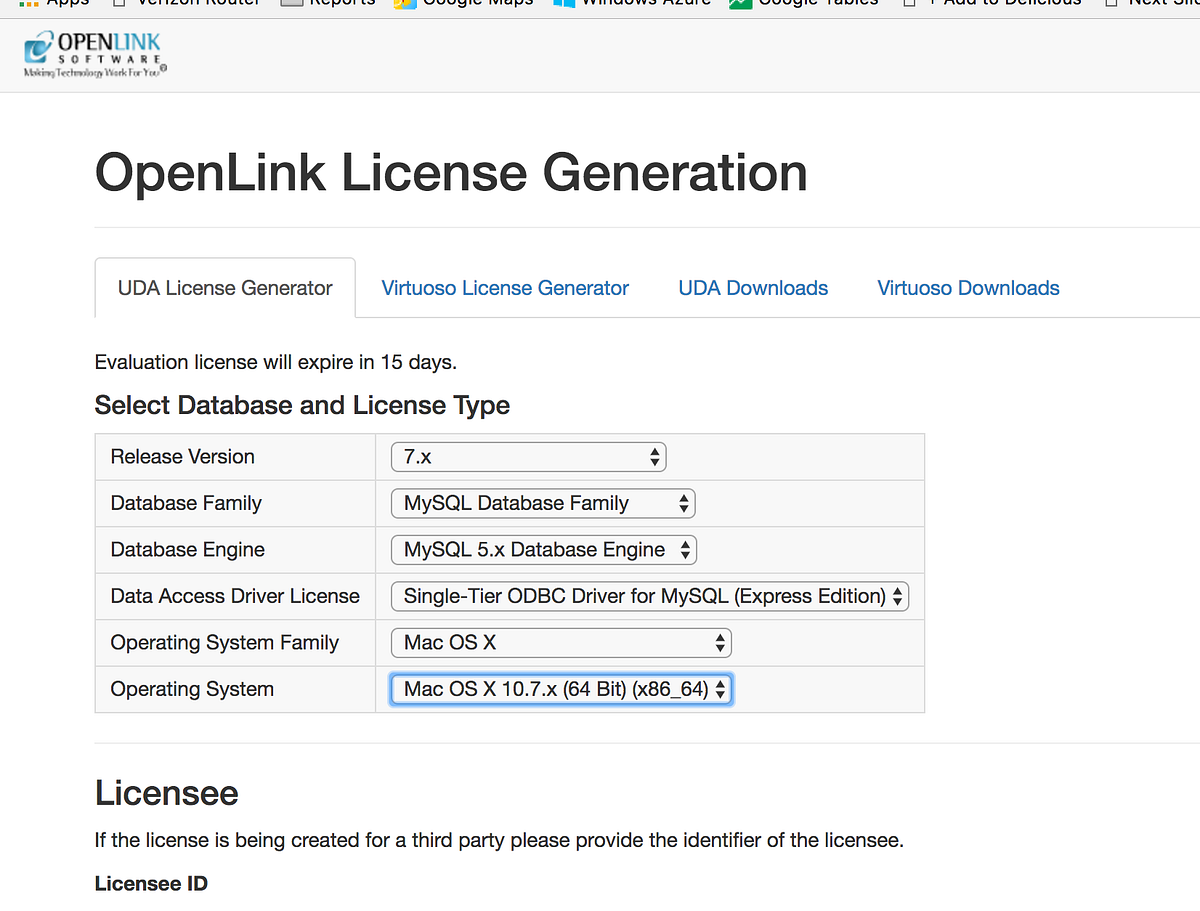Expand the Data Access Driver License dropdown
This screenshot has height=911, width=1200.
650,596
